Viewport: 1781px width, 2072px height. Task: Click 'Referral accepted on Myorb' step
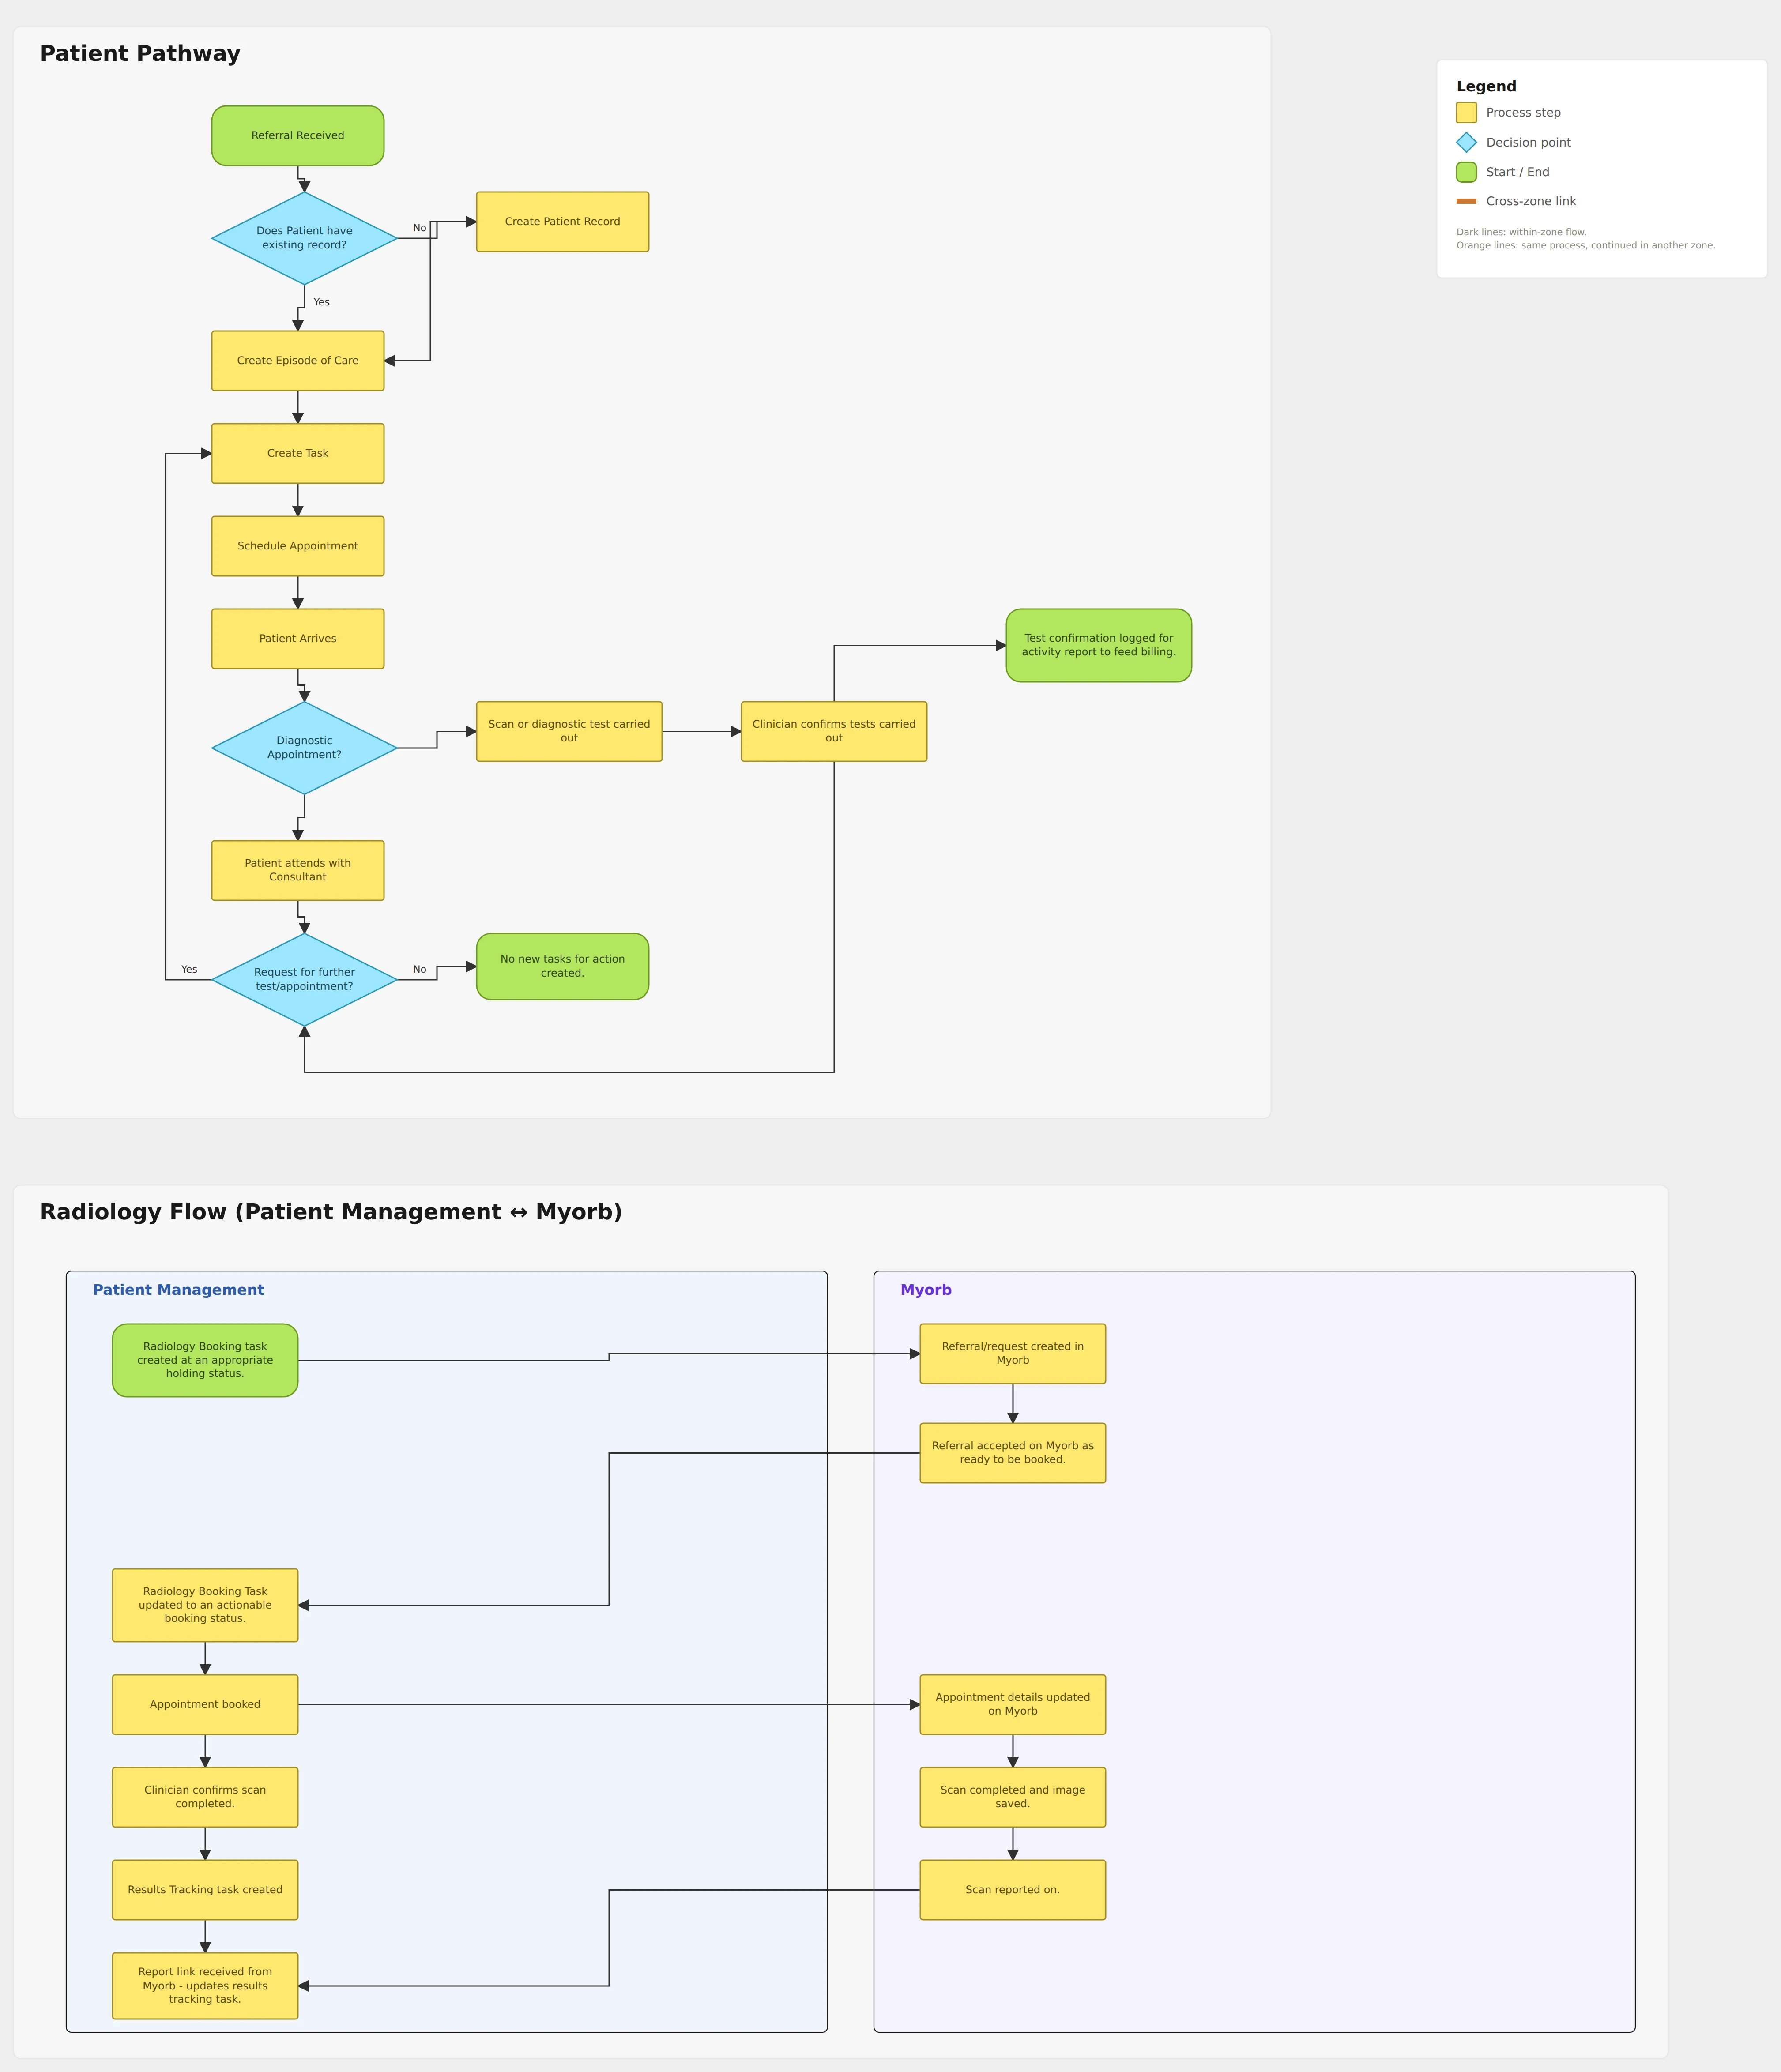click(1013, 1453)
